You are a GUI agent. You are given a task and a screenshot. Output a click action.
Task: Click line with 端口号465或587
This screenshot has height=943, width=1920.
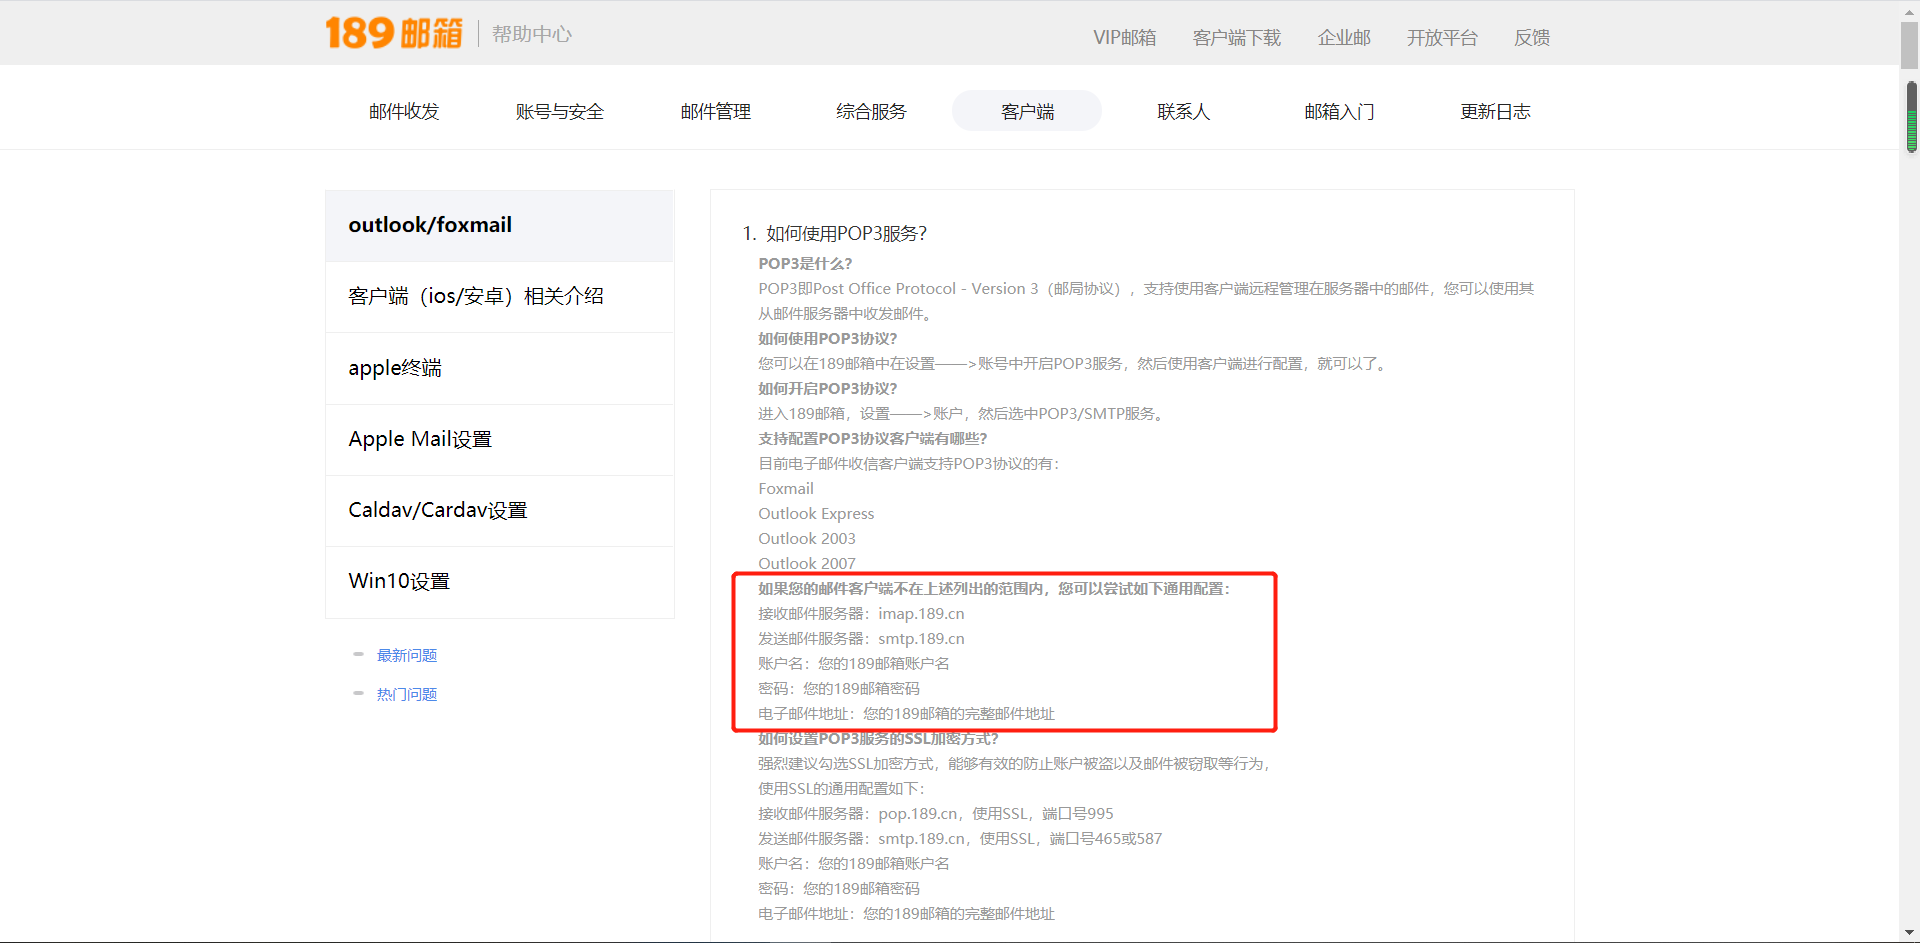click(960, 839)
